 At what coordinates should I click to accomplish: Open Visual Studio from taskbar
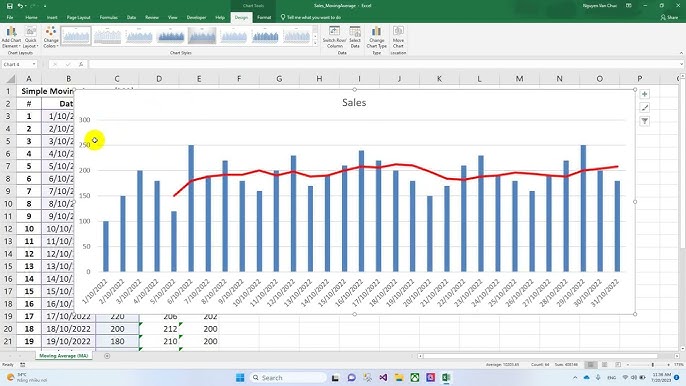click(x=383, y=377)
